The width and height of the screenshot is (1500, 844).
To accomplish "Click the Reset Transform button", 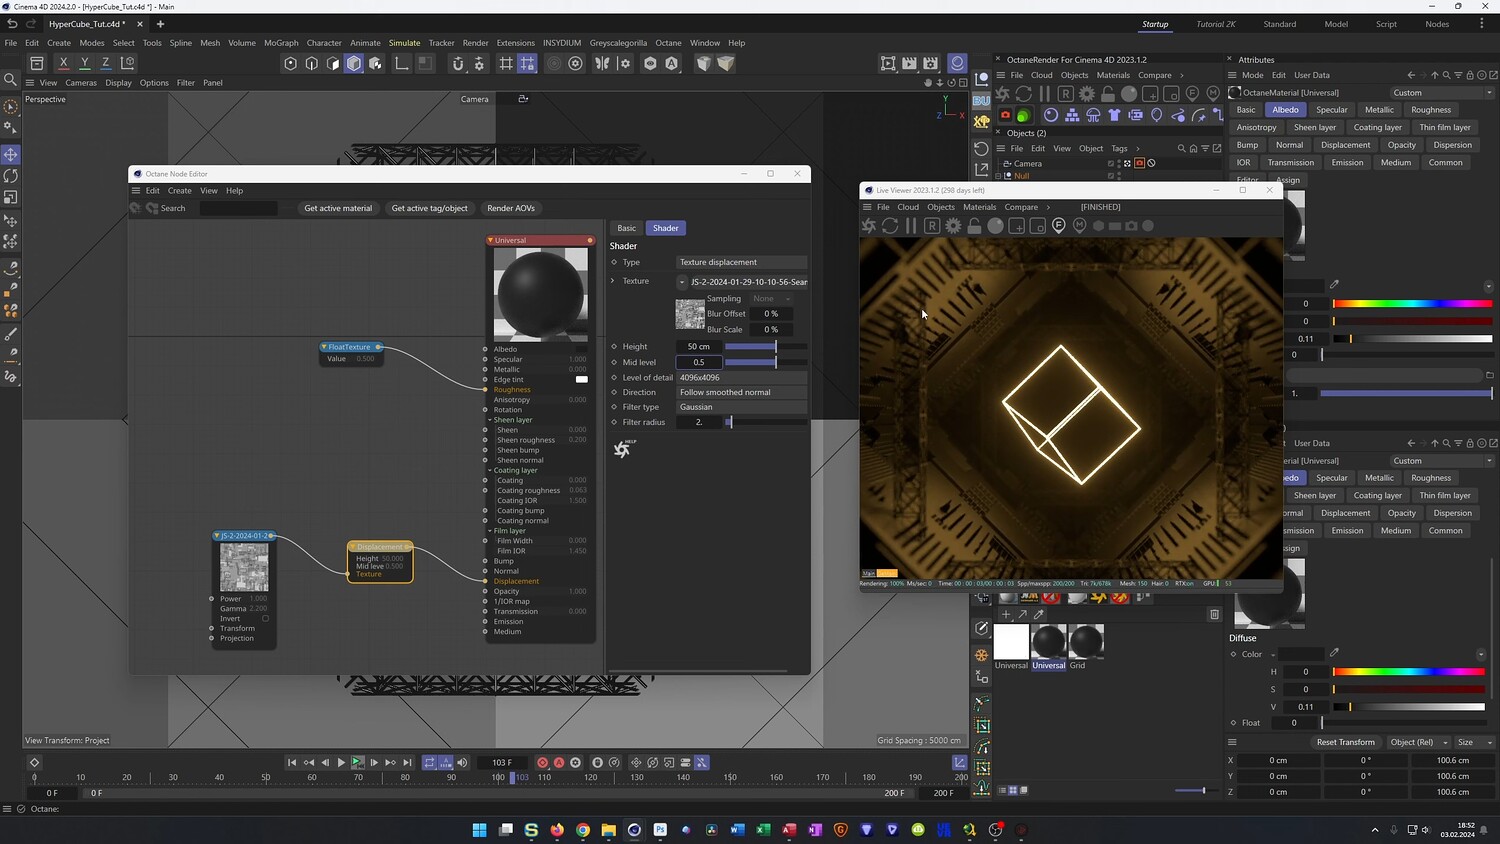I will click(1345, 742).
